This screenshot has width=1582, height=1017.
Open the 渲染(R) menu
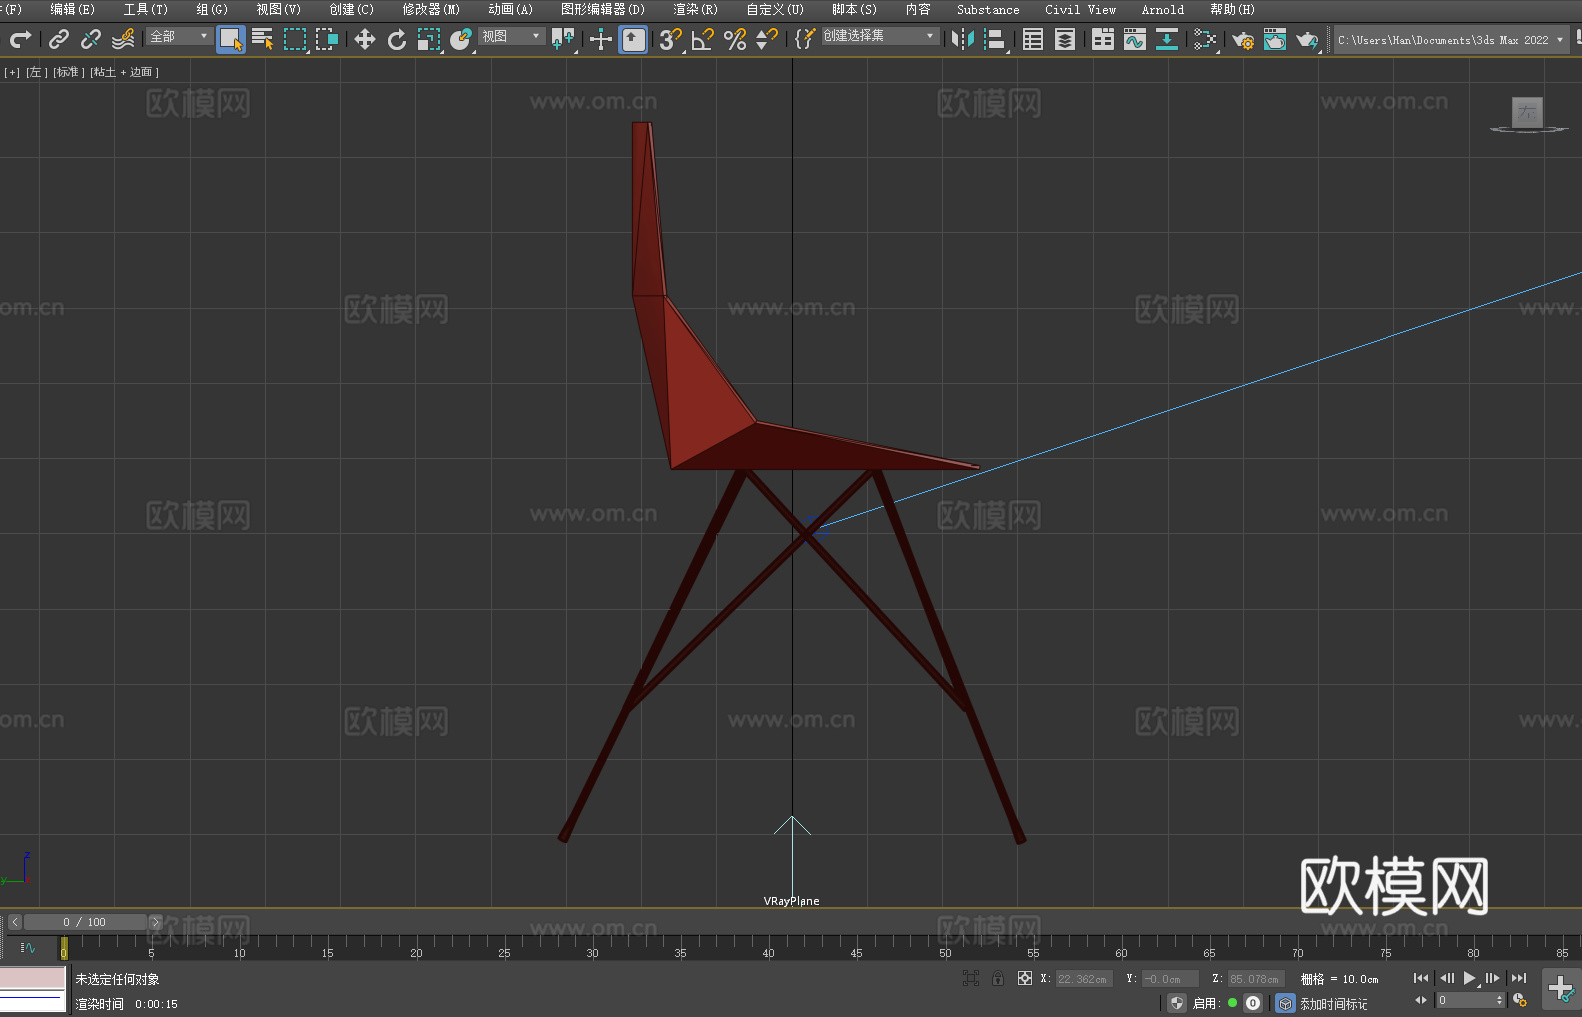pos(695,9)
